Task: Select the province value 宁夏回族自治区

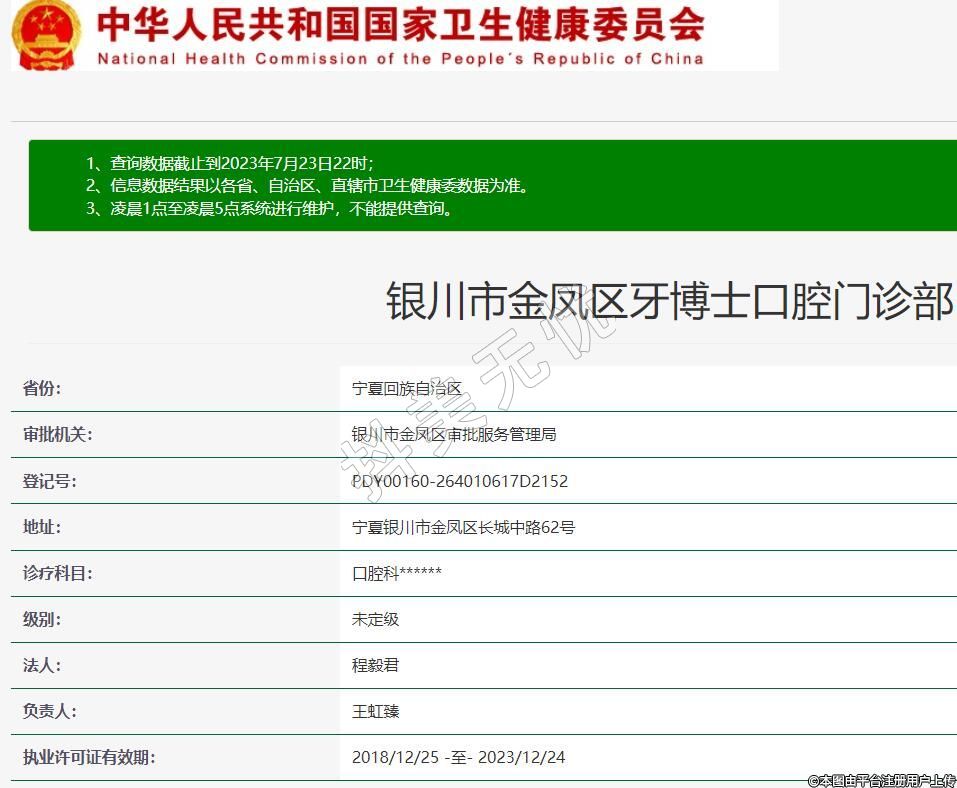Action: pos(407,389)
